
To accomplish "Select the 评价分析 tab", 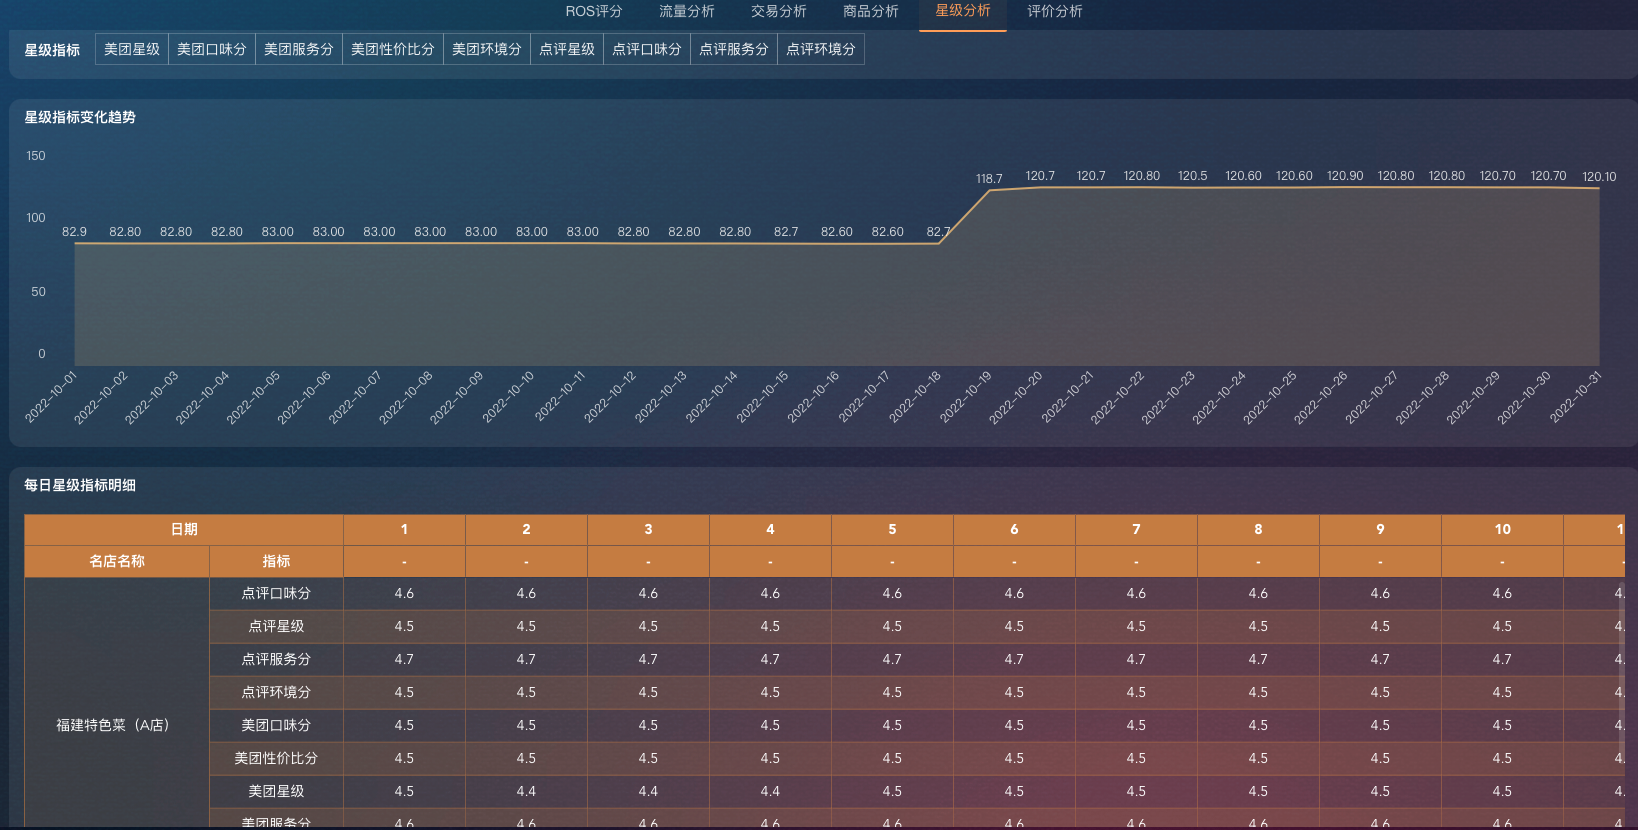I will click(1054, 12).
